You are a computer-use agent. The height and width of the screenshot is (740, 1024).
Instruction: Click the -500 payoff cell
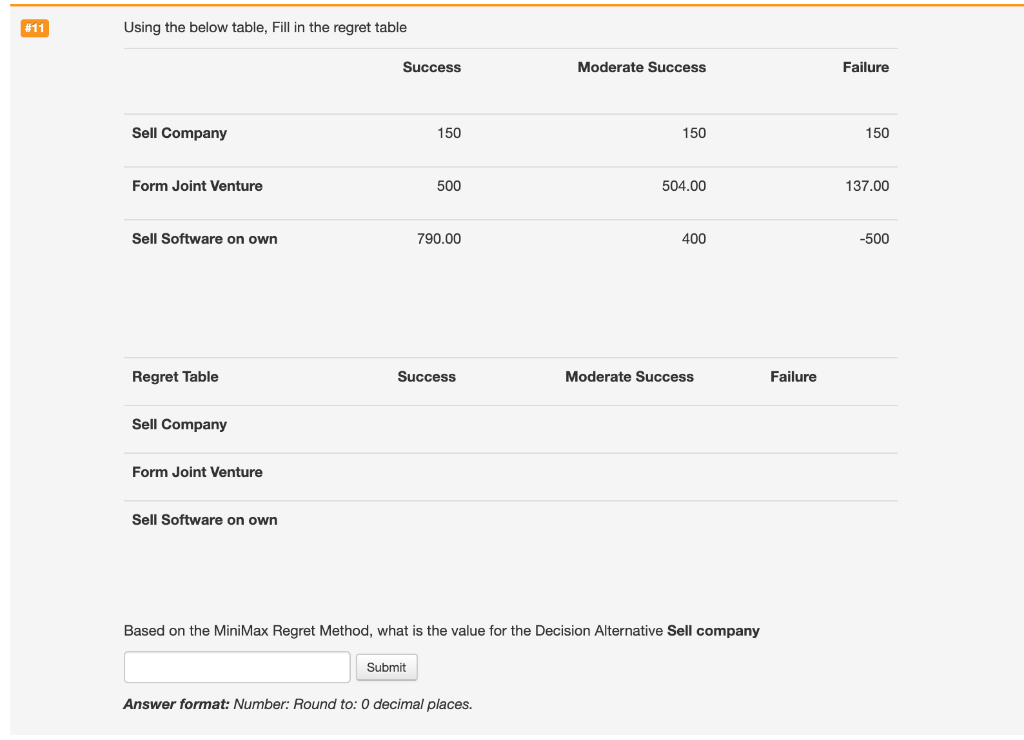875,239
